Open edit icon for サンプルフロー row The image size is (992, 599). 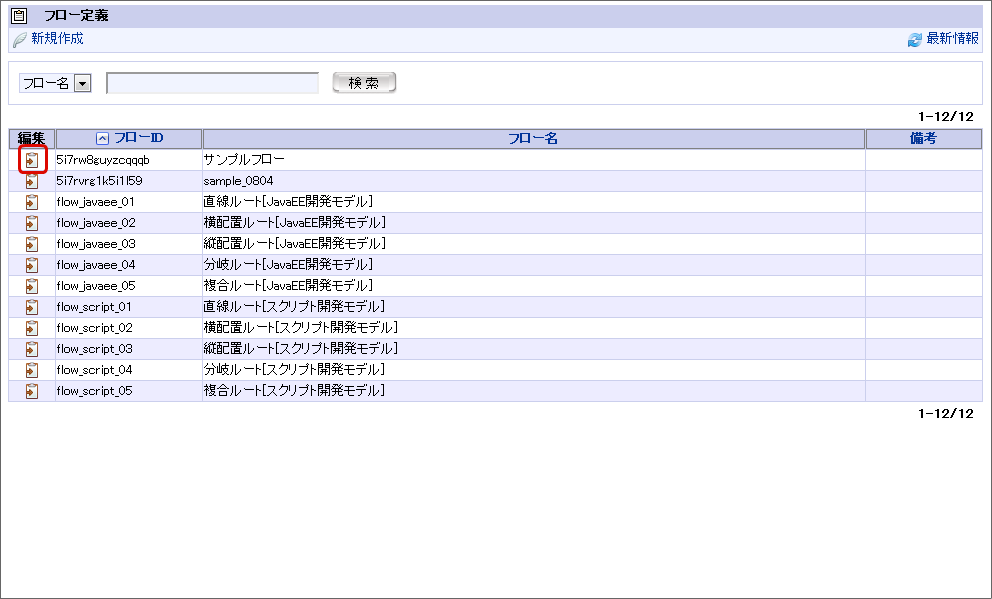[x=32, y=160]
